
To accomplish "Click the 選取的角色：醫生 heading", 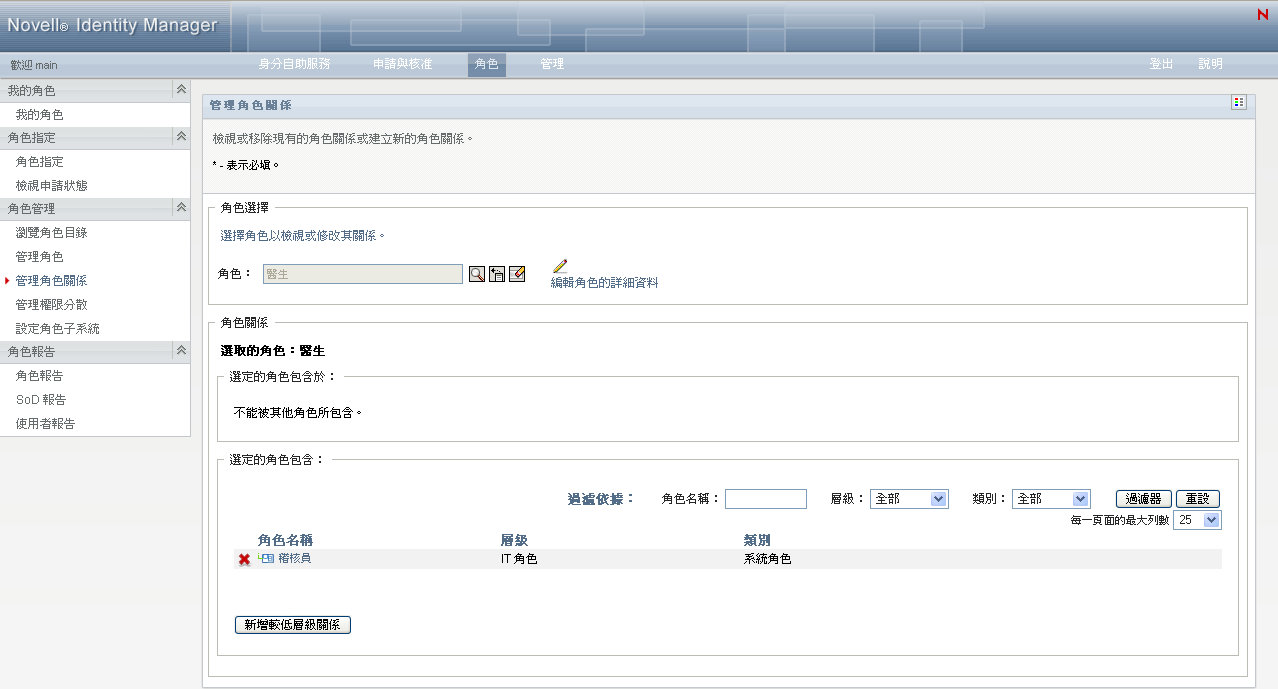I will click(x=273, y=351).
